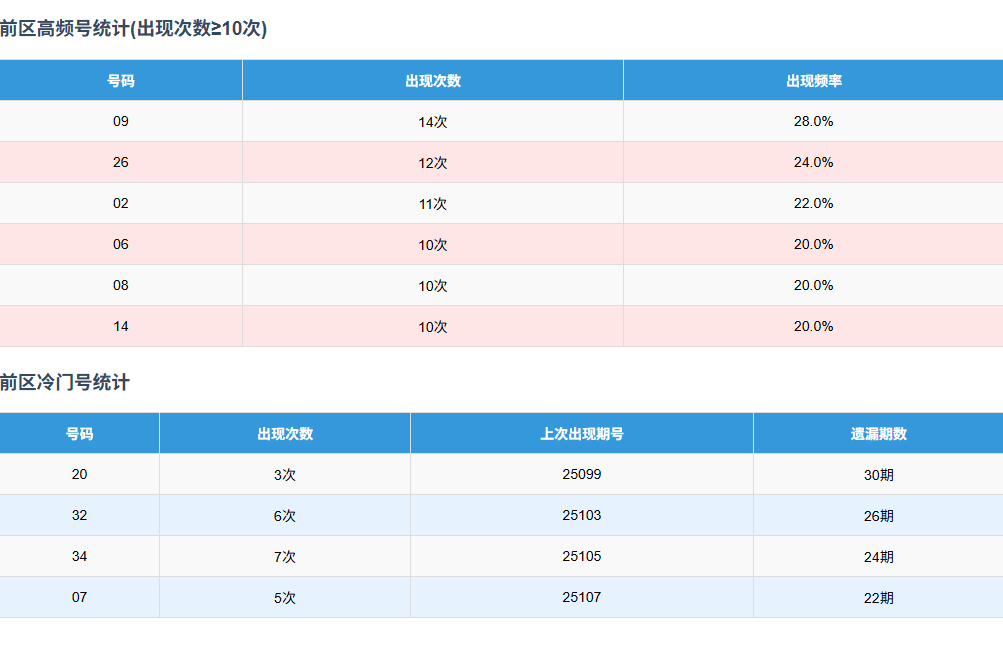Select cold number 32 in the table

click(79, 516)
